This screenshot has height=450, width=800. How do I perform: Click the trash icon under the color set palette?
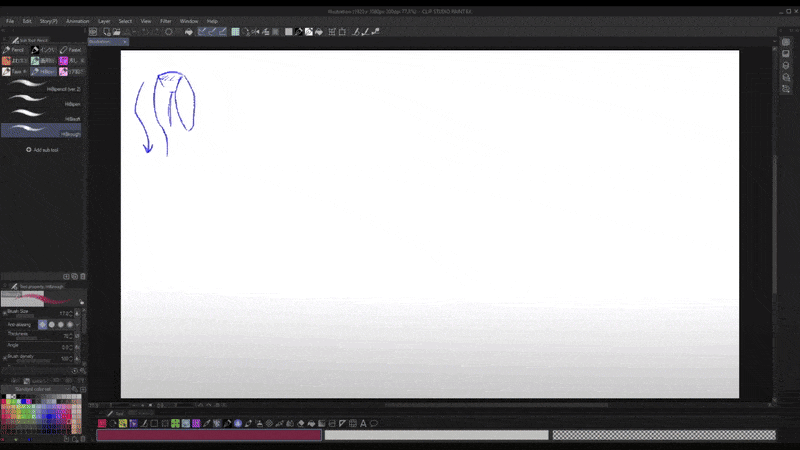pyautogui.click(x=83, y=439)
